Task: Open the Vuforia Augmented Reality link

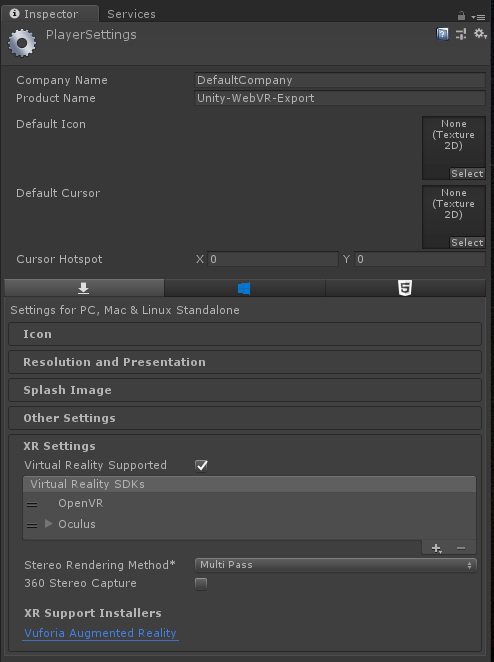Action: (x=100, y=633)
